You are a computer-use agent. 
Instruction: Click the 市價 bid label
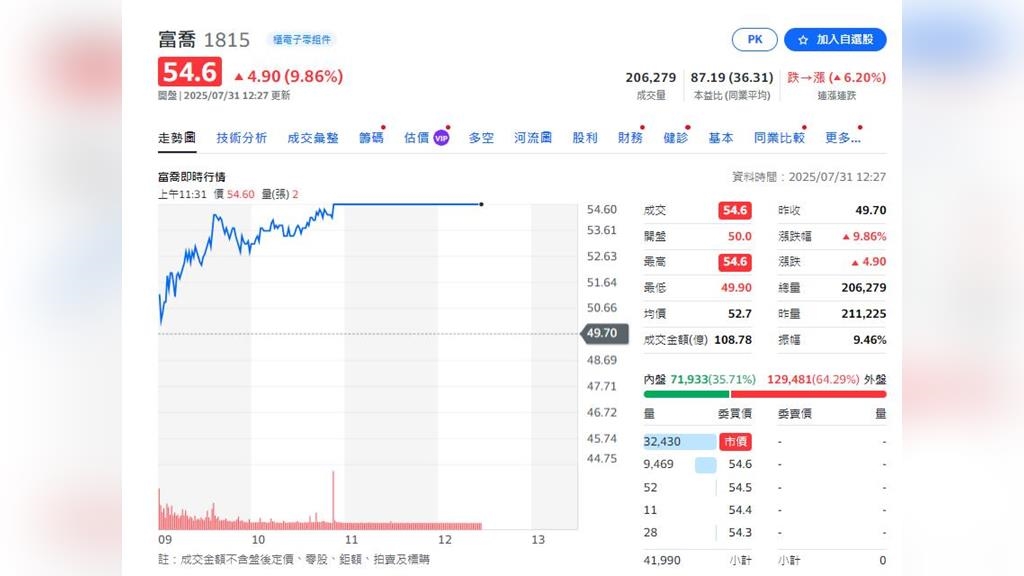click(x=735, y=441)
